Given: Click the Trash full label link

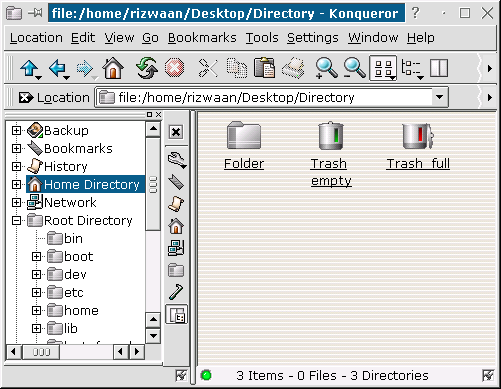Looking at the screenshot, I should 418,164.
